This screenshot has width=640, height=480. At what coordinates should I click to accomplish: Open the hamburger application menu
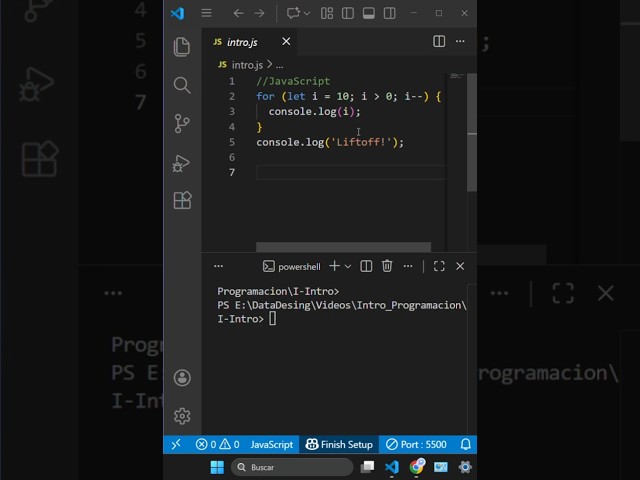click(207, 13)
